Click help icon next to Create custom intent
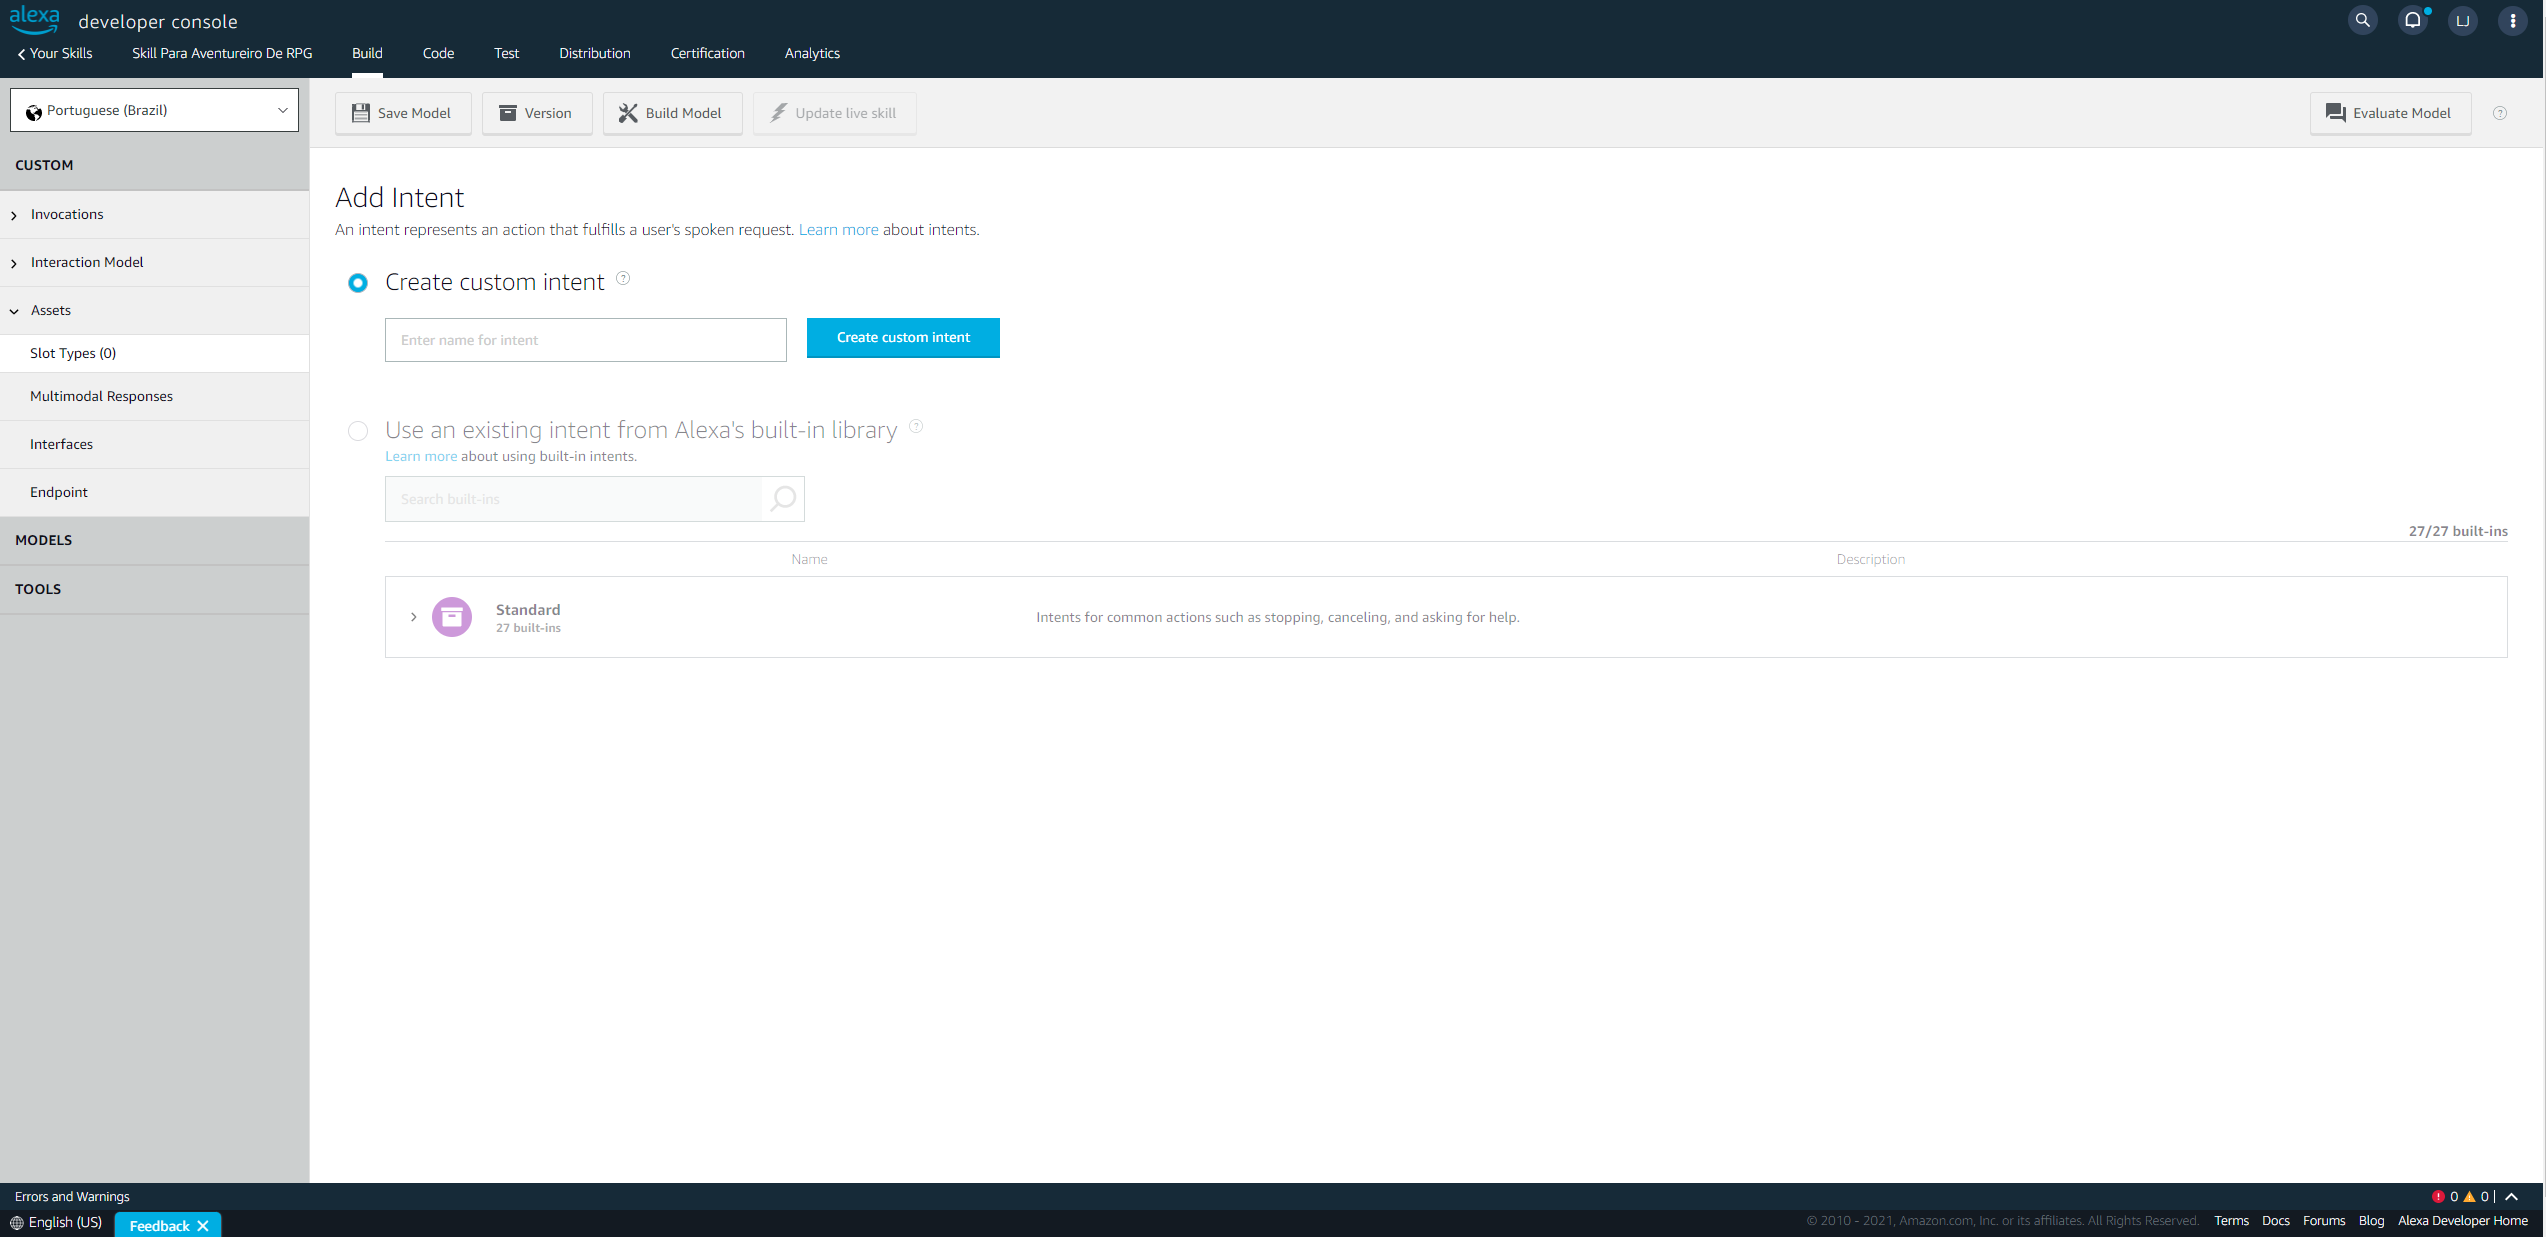This screenshot has width=2546, height=1237. pos(623,278)
